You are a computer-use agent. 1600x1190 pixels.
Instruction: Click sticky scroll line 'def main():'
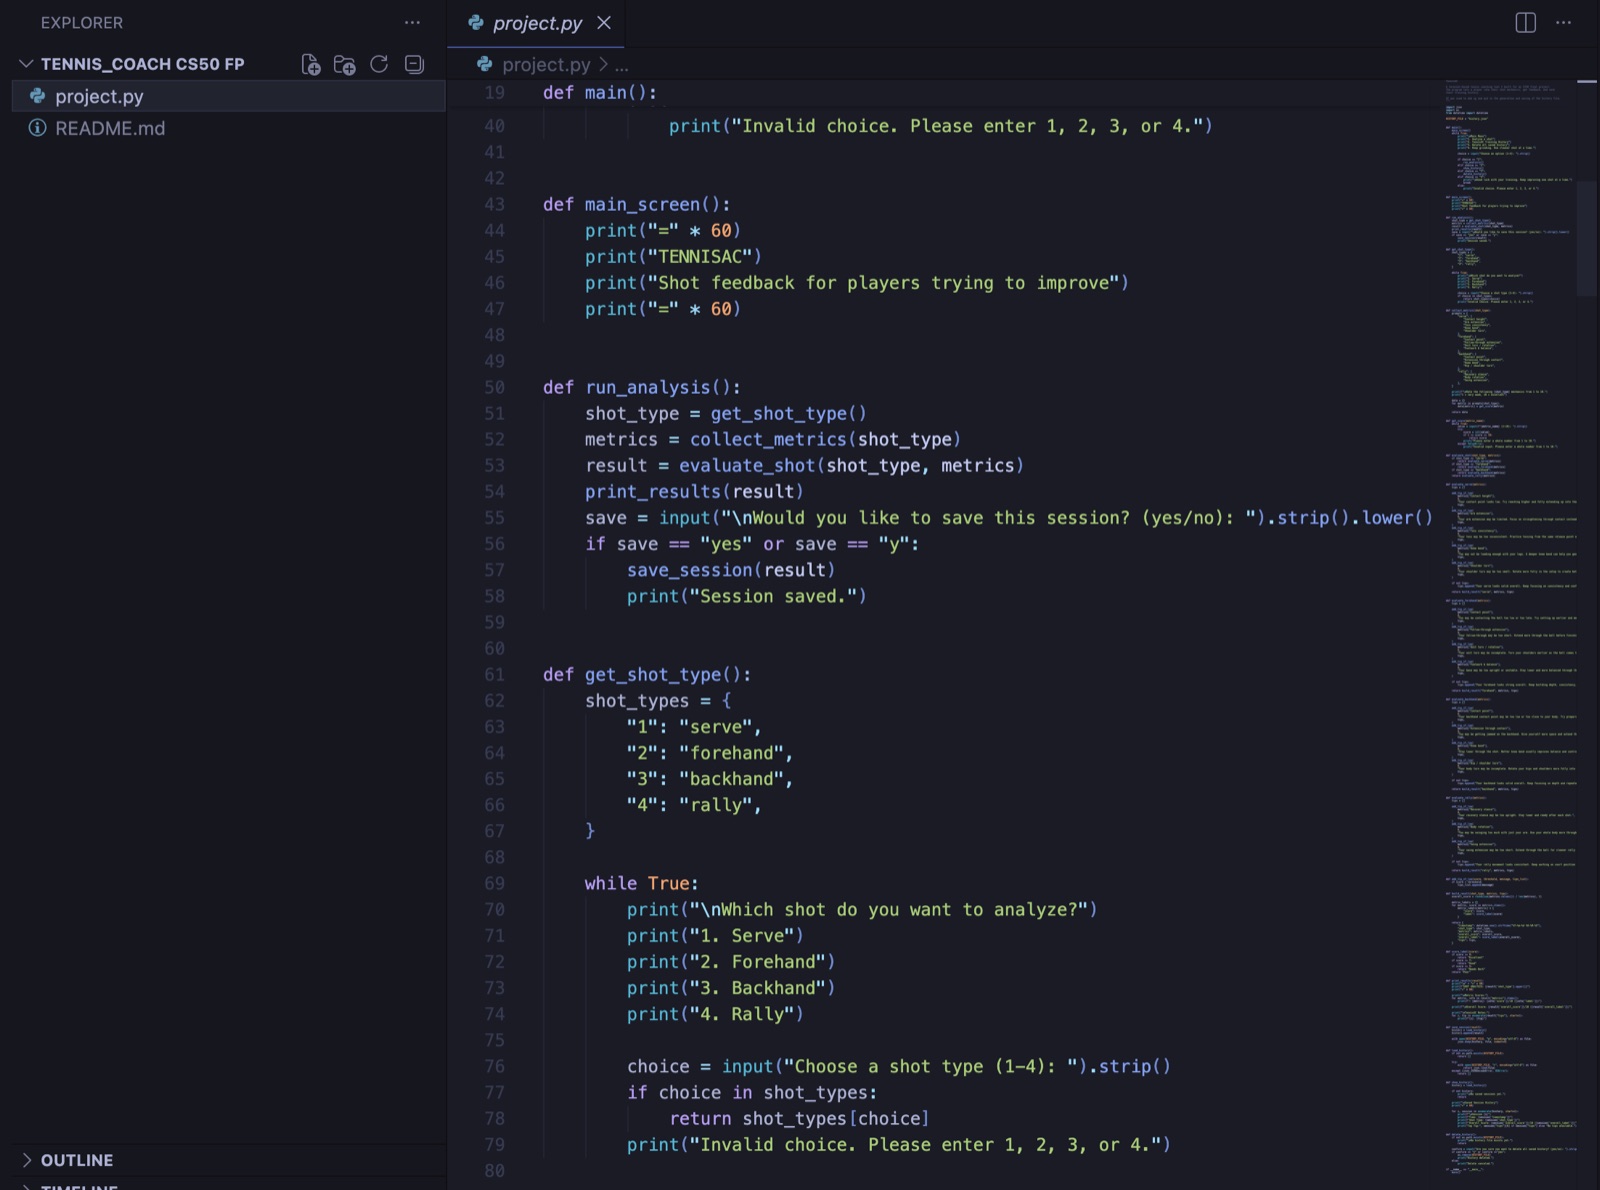tap(600, 92)
